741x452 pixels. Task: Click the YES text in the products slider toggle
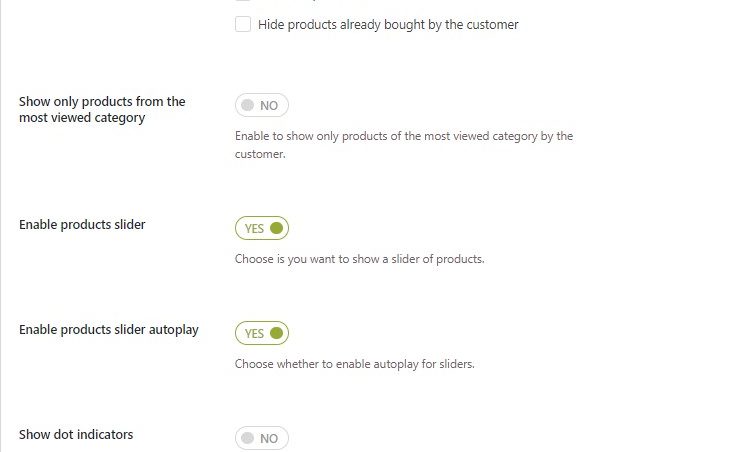click(254, 229)
